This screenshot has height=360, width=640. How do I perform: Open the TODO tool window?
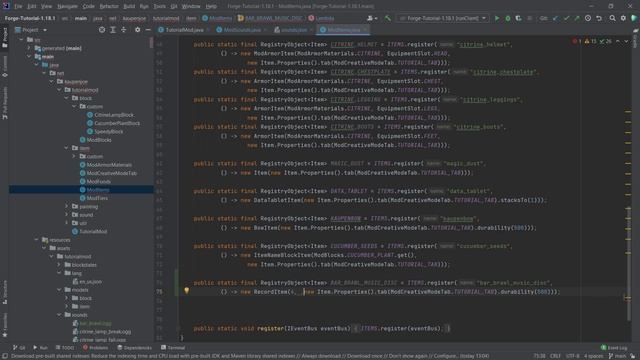(x=65, y=348)
